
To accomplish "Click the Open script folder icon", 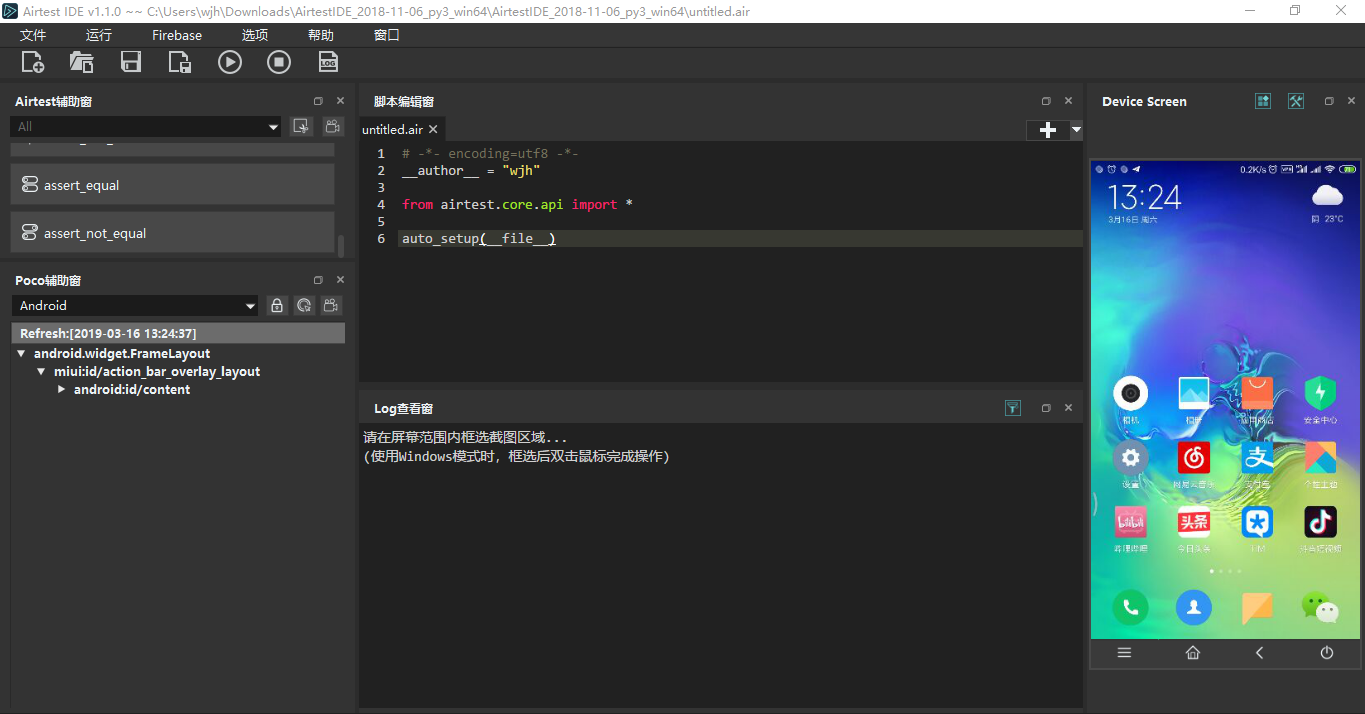I will coord(82,62).
